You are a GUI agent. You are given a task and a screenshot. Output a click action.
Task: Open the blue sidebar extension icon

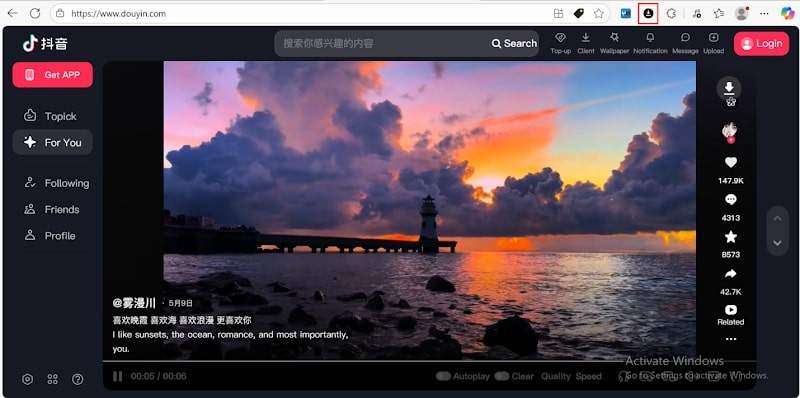click(626, 14)
